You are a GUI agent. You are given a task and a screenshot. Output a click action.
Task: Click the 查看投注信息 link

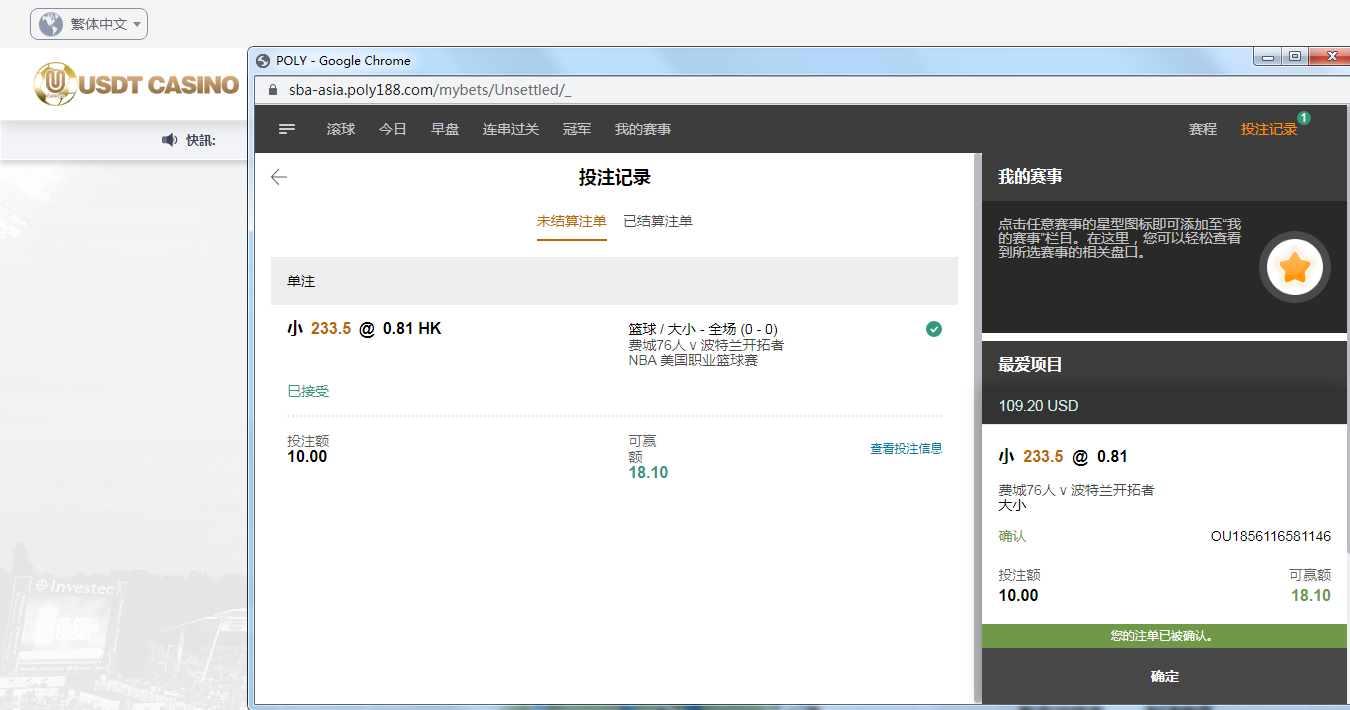coord(906,449)
